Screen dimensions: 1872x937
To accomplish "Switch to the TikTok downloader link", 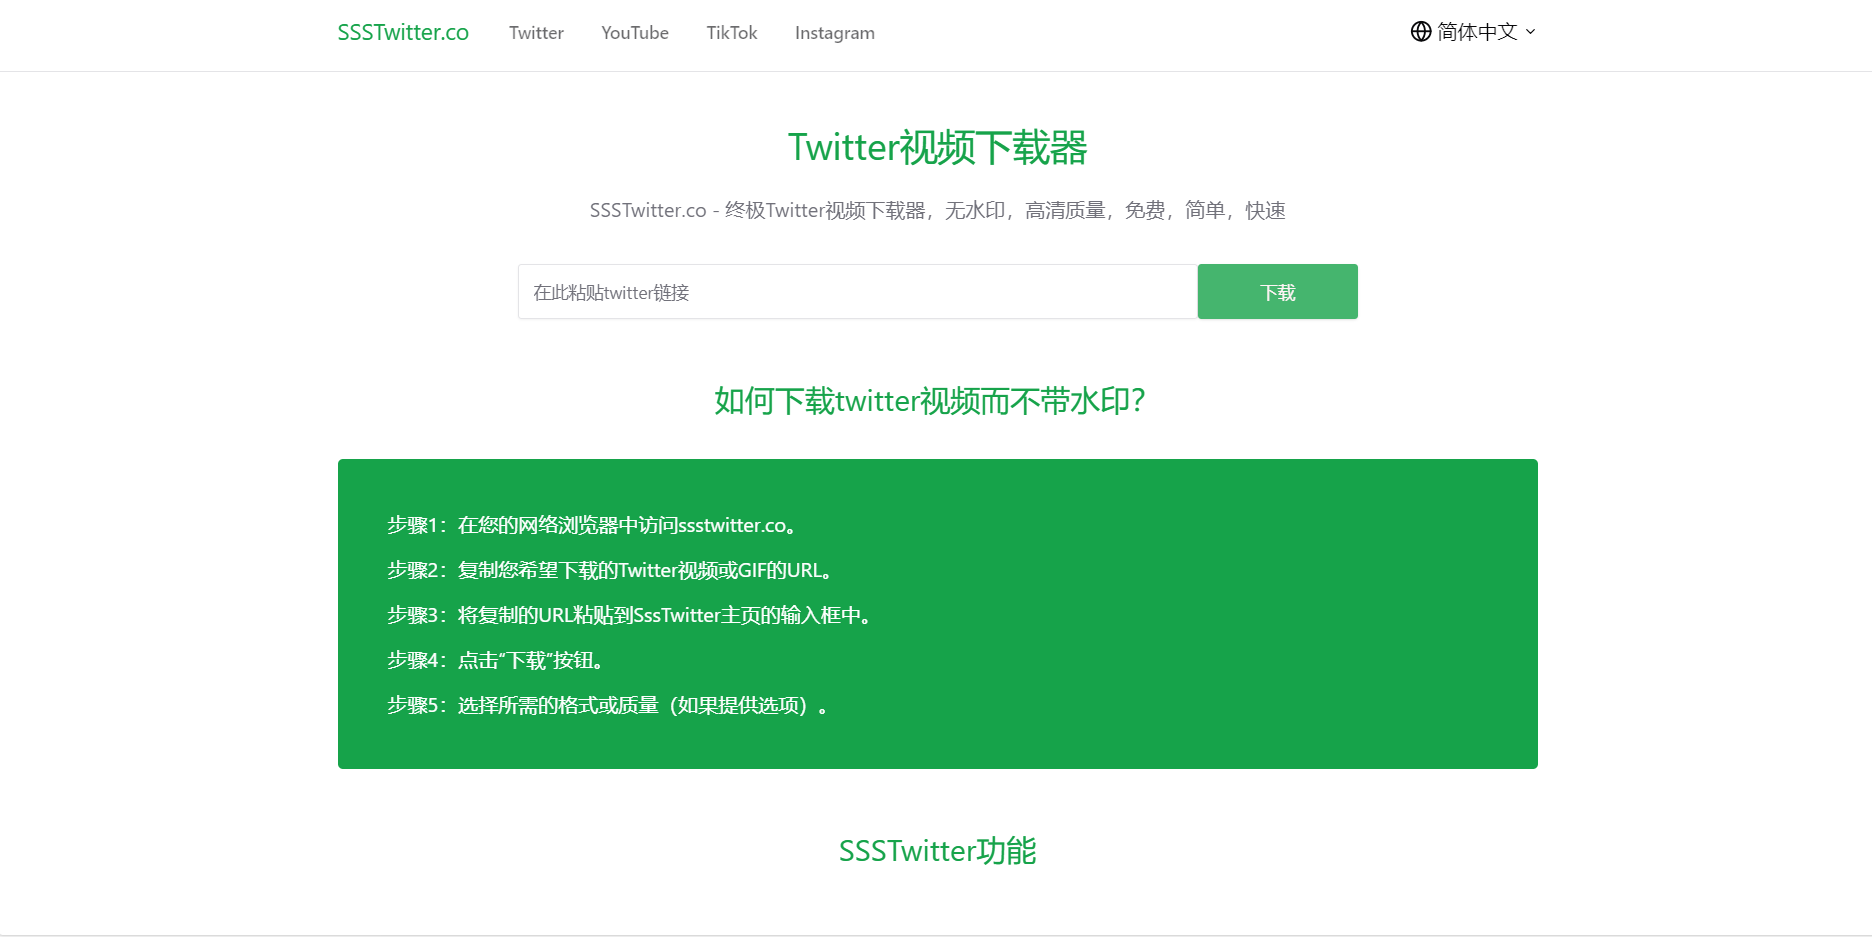I will tap(732, 33).
